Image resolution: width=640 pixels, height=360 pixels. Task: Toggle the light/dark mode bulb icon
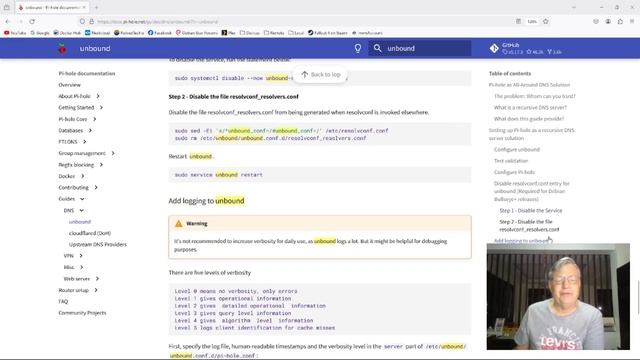click(358, 48)
